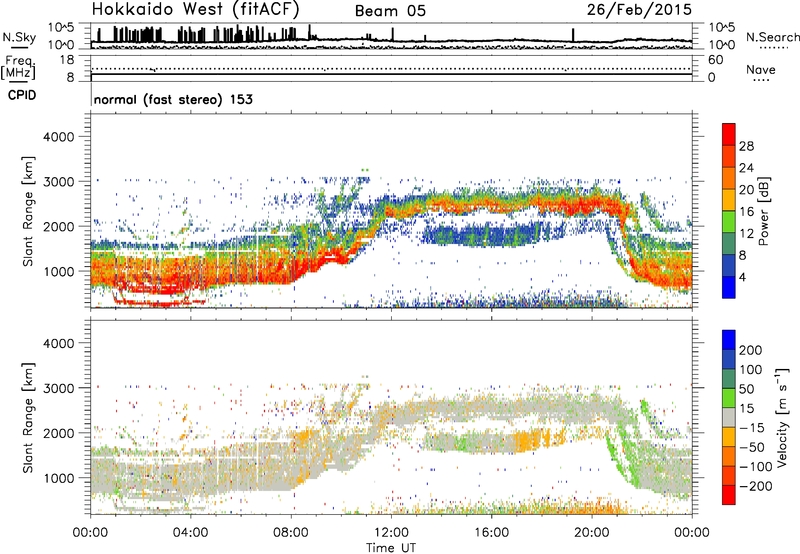Select the 20:00 time axis label
The height and width of the screenshot is (554, 800).
(592, 533)
